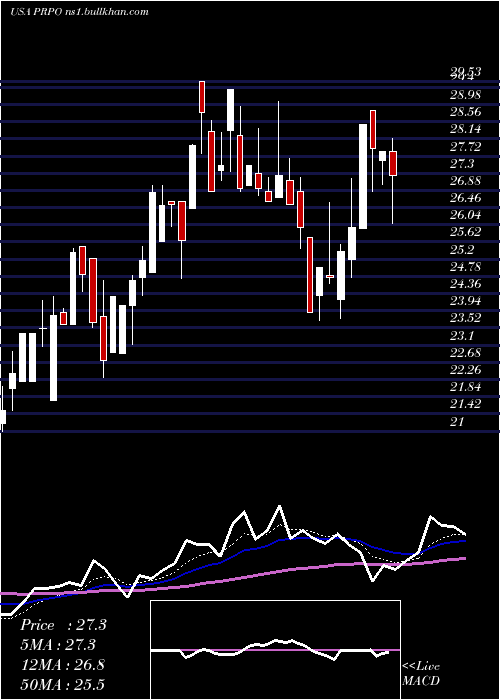The height and width of the screenshot is (700, 500).
Task: Click the last red candlestick on the right
Action: click(x=393, y=163)
